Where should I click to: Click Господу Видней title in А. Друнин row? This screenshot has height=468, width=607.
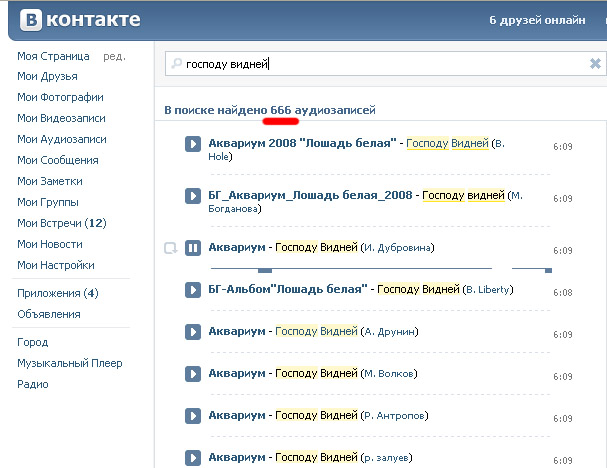click(x=316, y=331)
